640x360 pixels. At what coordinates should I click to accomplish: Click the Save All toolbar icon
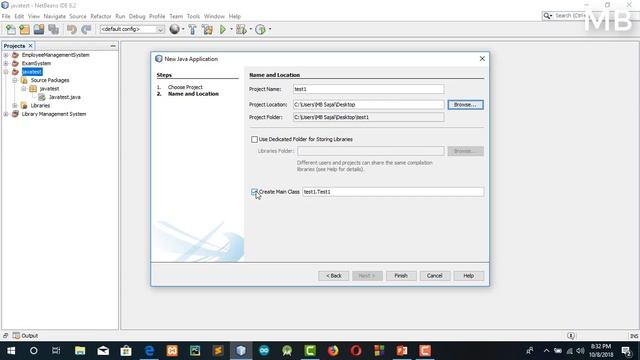click(x=53, y=29)
